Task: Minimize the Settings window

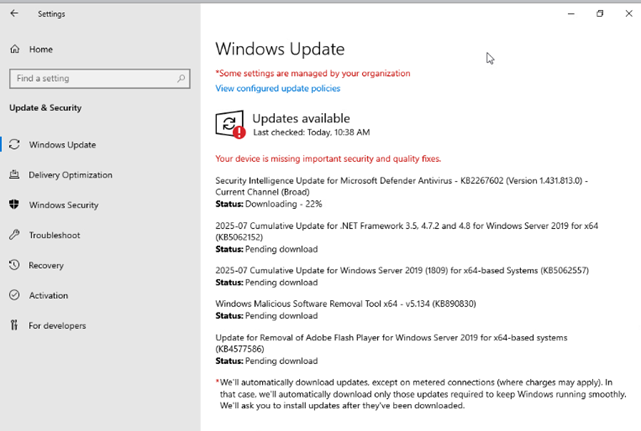Action: click(571, 13)
